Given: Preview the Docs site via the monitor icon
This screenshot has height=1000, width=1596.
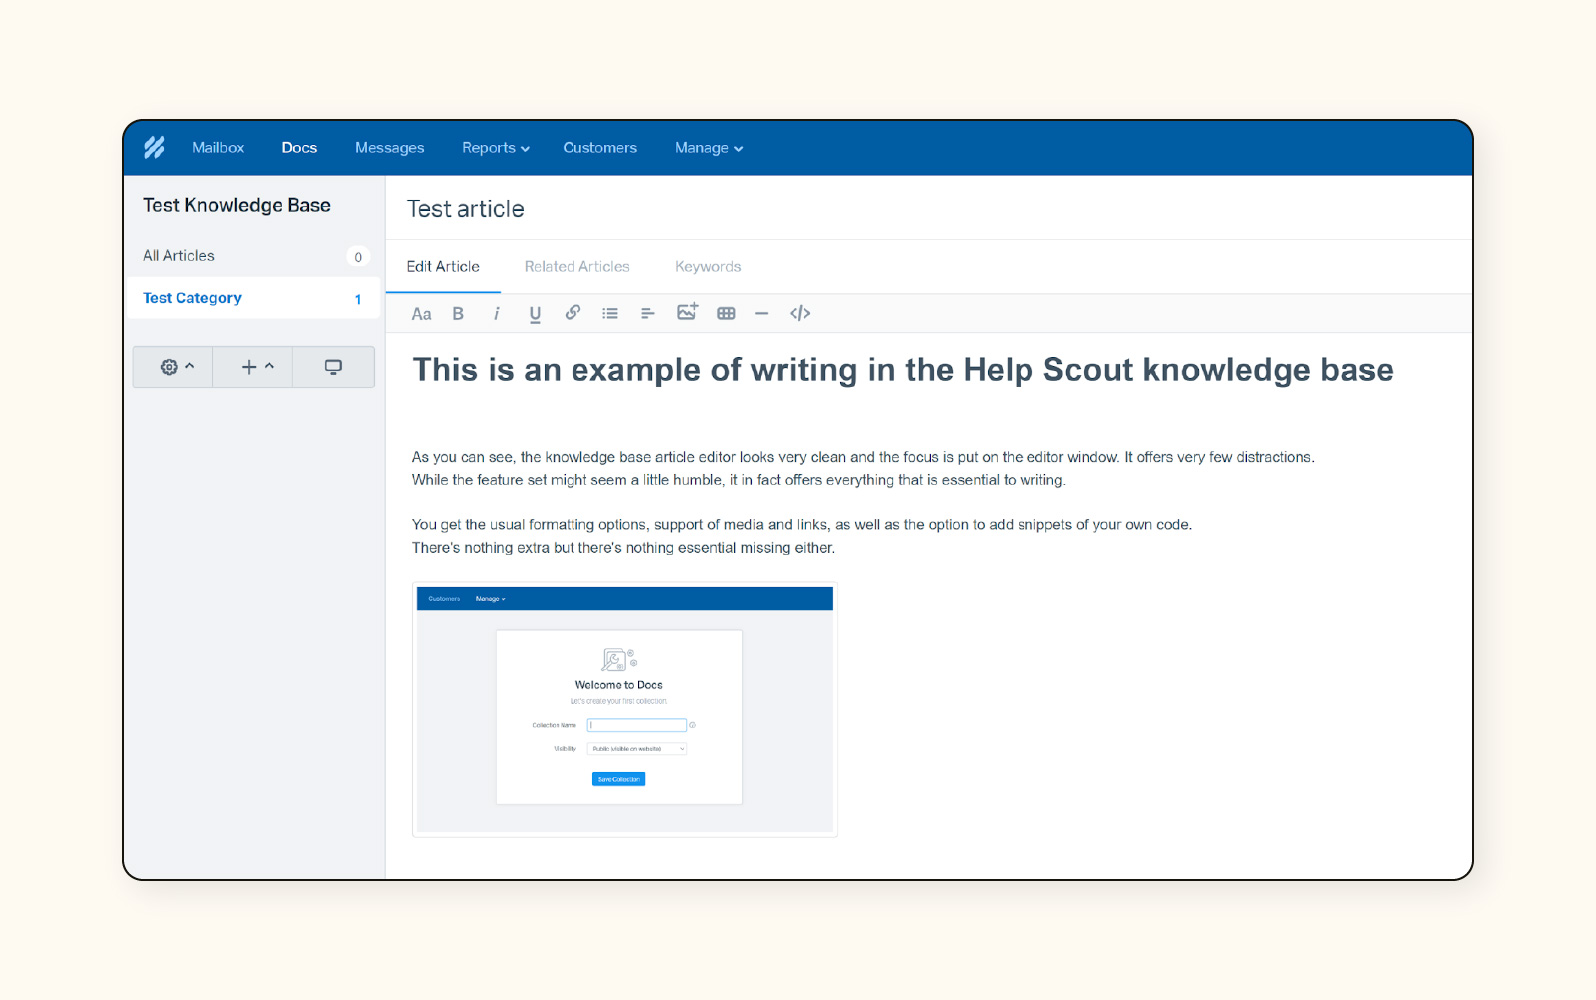Looking at the screenshot, I should [x=333, y=367].
